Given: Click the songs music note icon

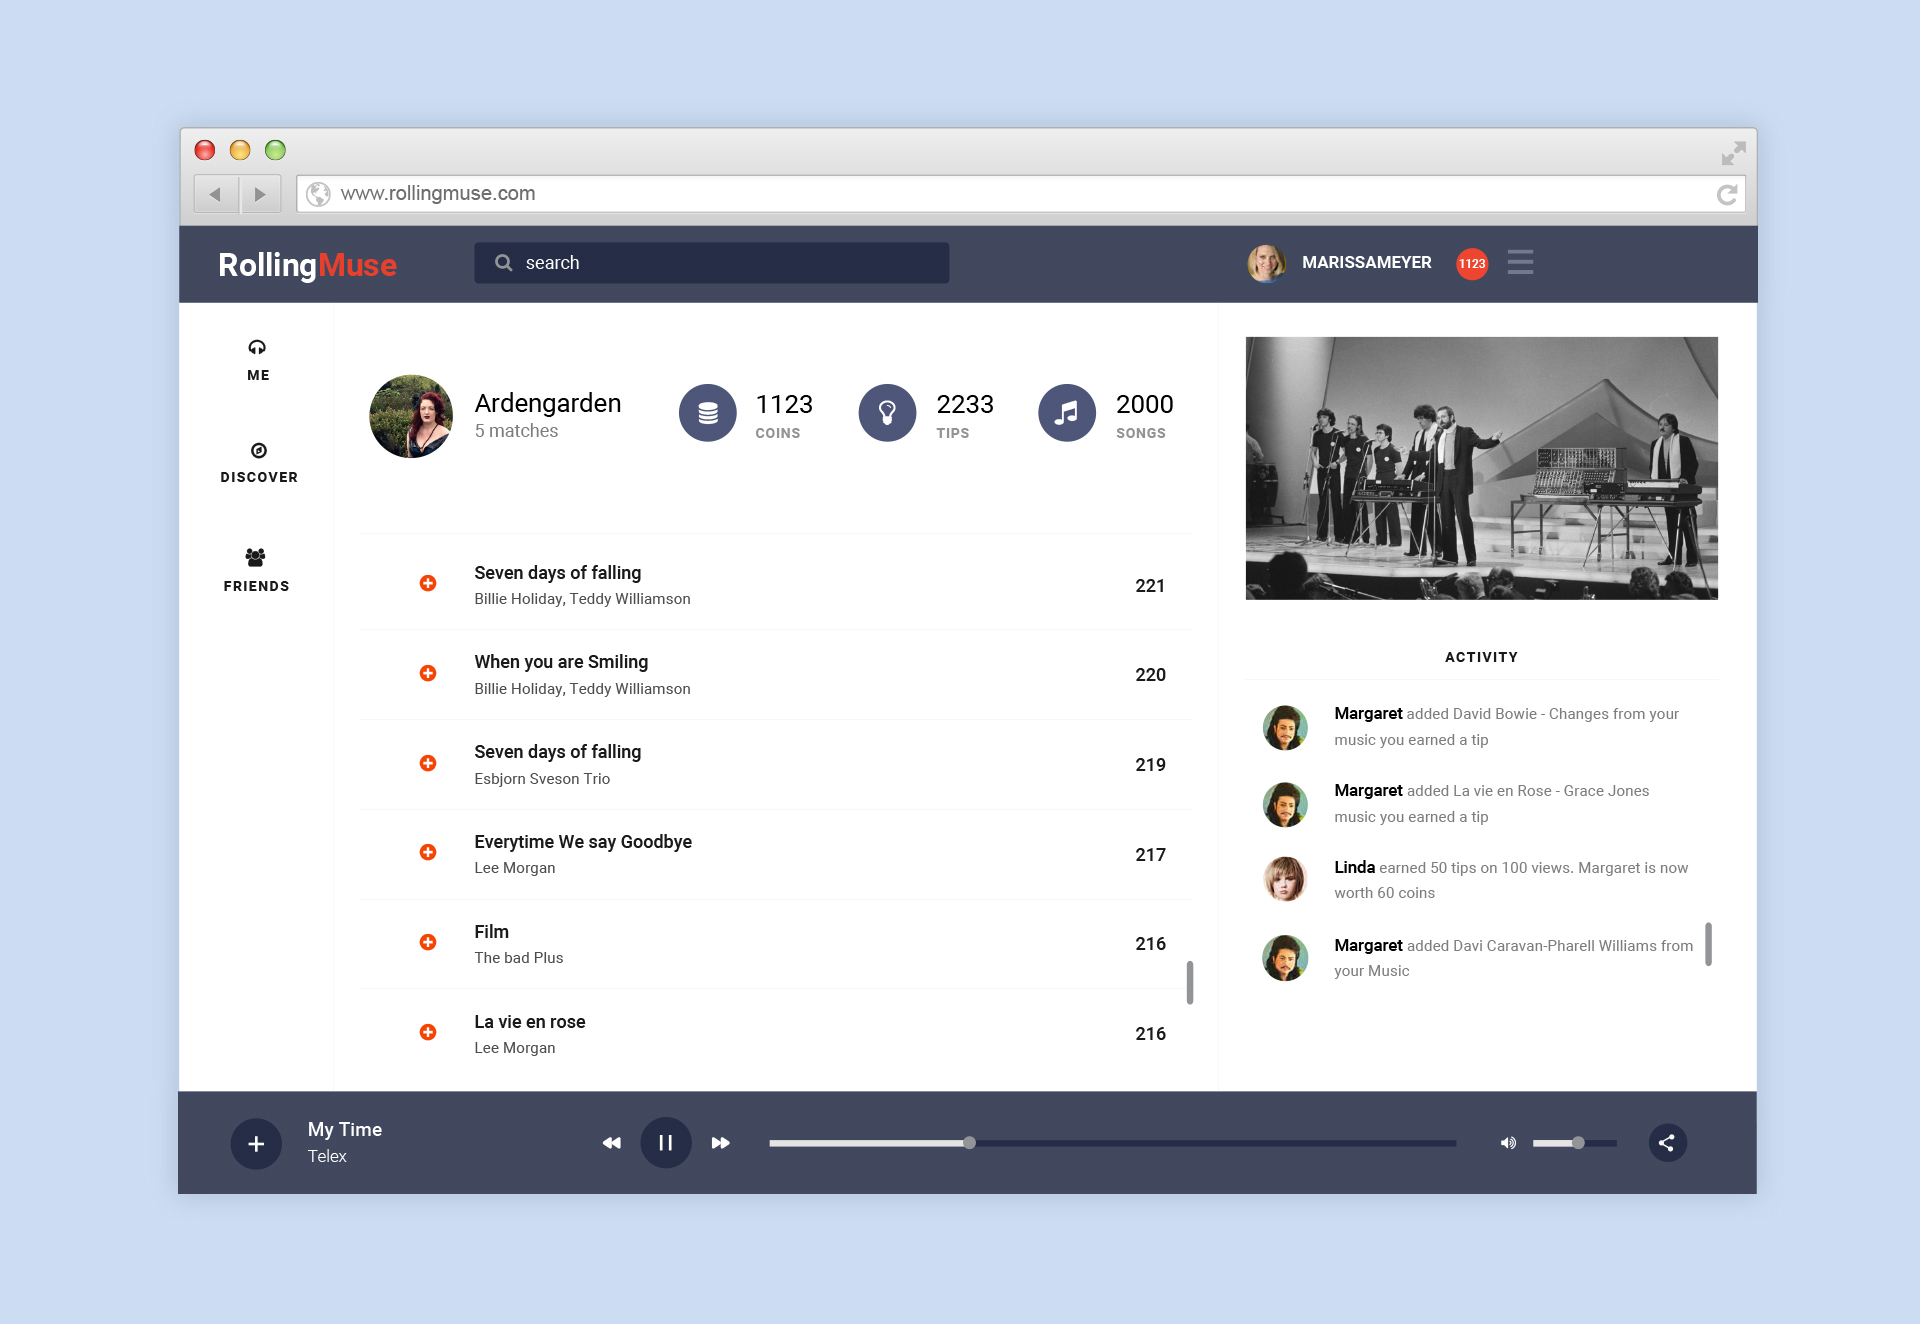Looking at the screenshot, I should tap(1067, 413).
